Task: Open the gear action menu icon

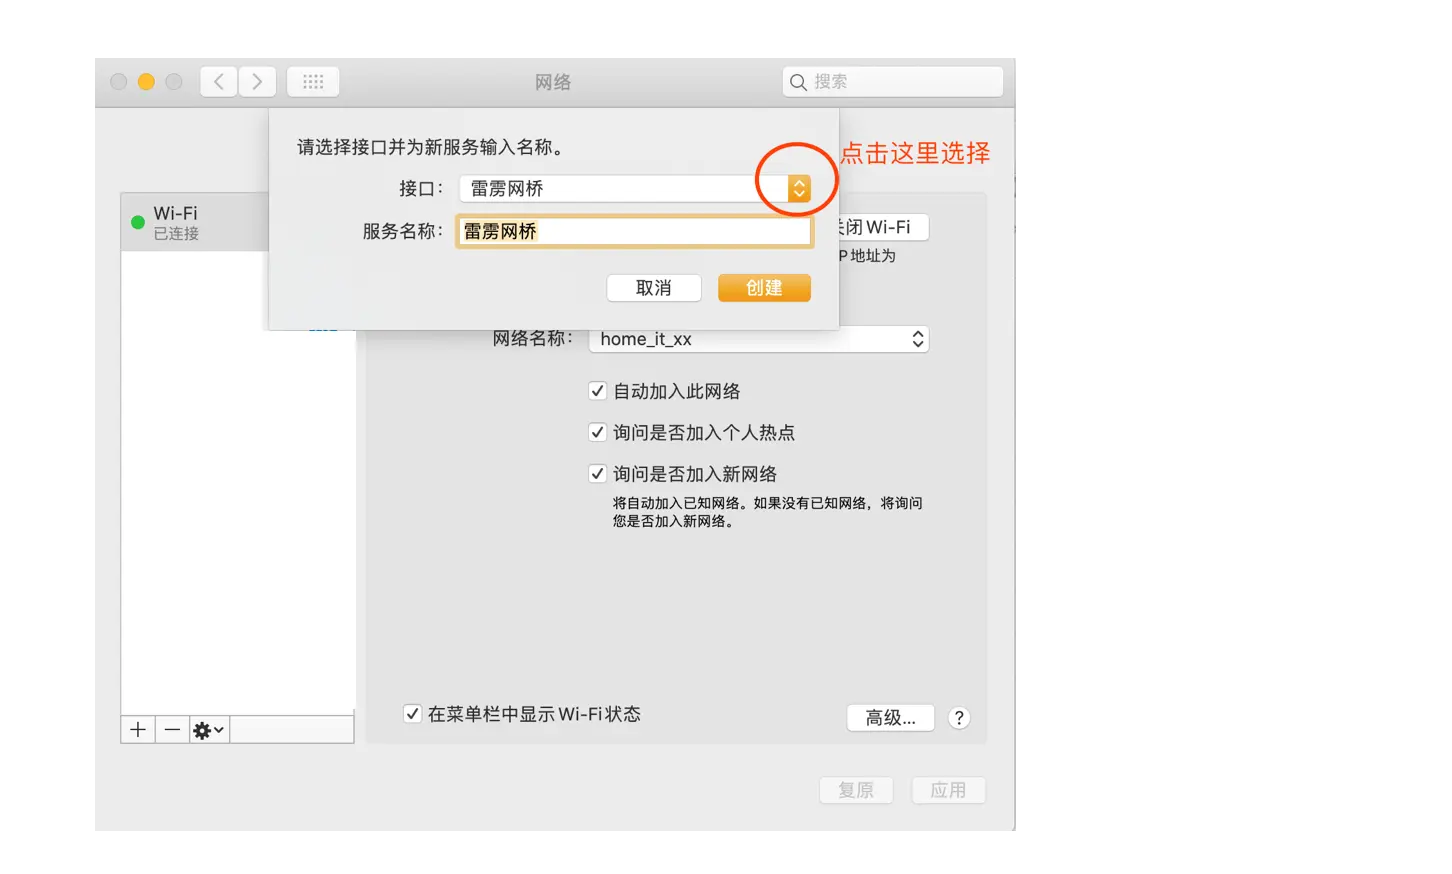Action: [202, 729]
